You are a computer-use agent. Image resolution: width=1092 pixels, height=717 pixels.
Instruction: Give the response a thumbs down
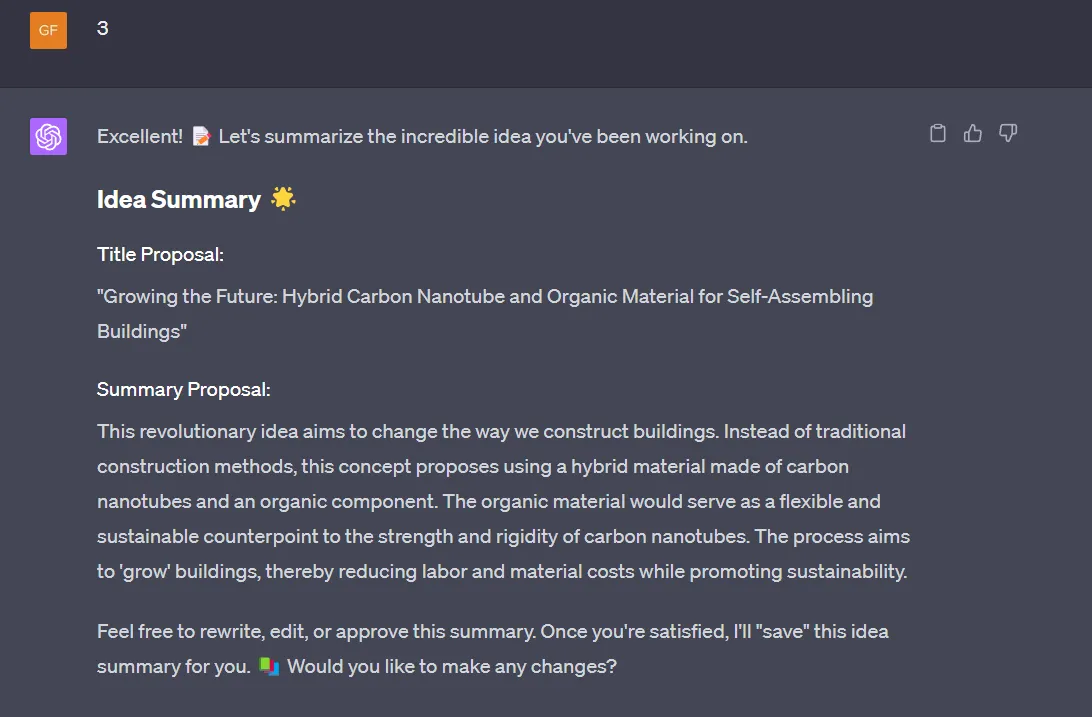tap(1008, 133)
